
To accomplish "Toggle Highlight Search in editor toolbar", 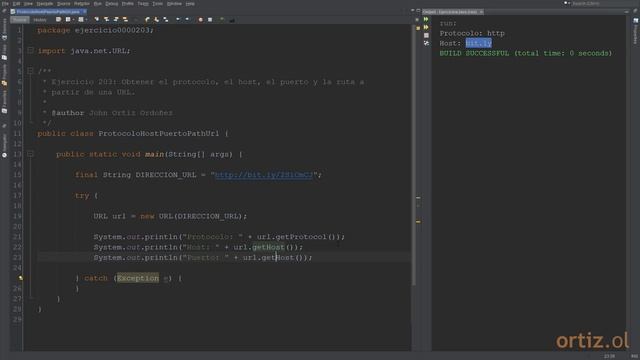I will pyautogui.click(x=125, y=20).
